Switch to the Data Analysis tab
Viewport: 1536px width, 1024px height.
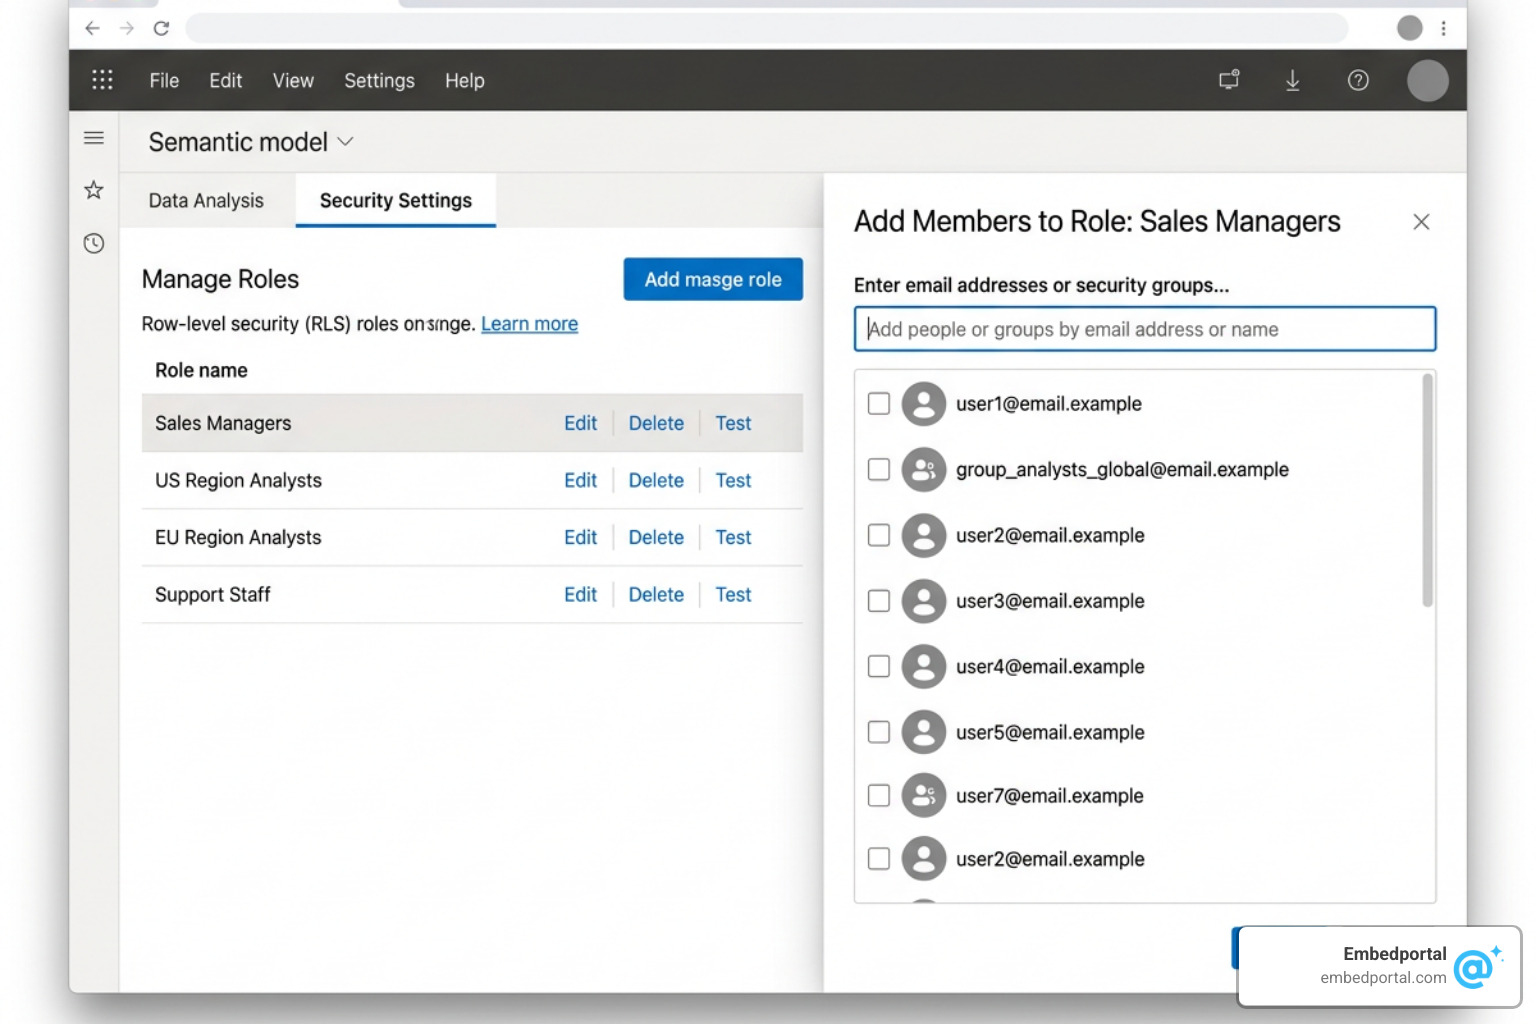pos(206,200)
